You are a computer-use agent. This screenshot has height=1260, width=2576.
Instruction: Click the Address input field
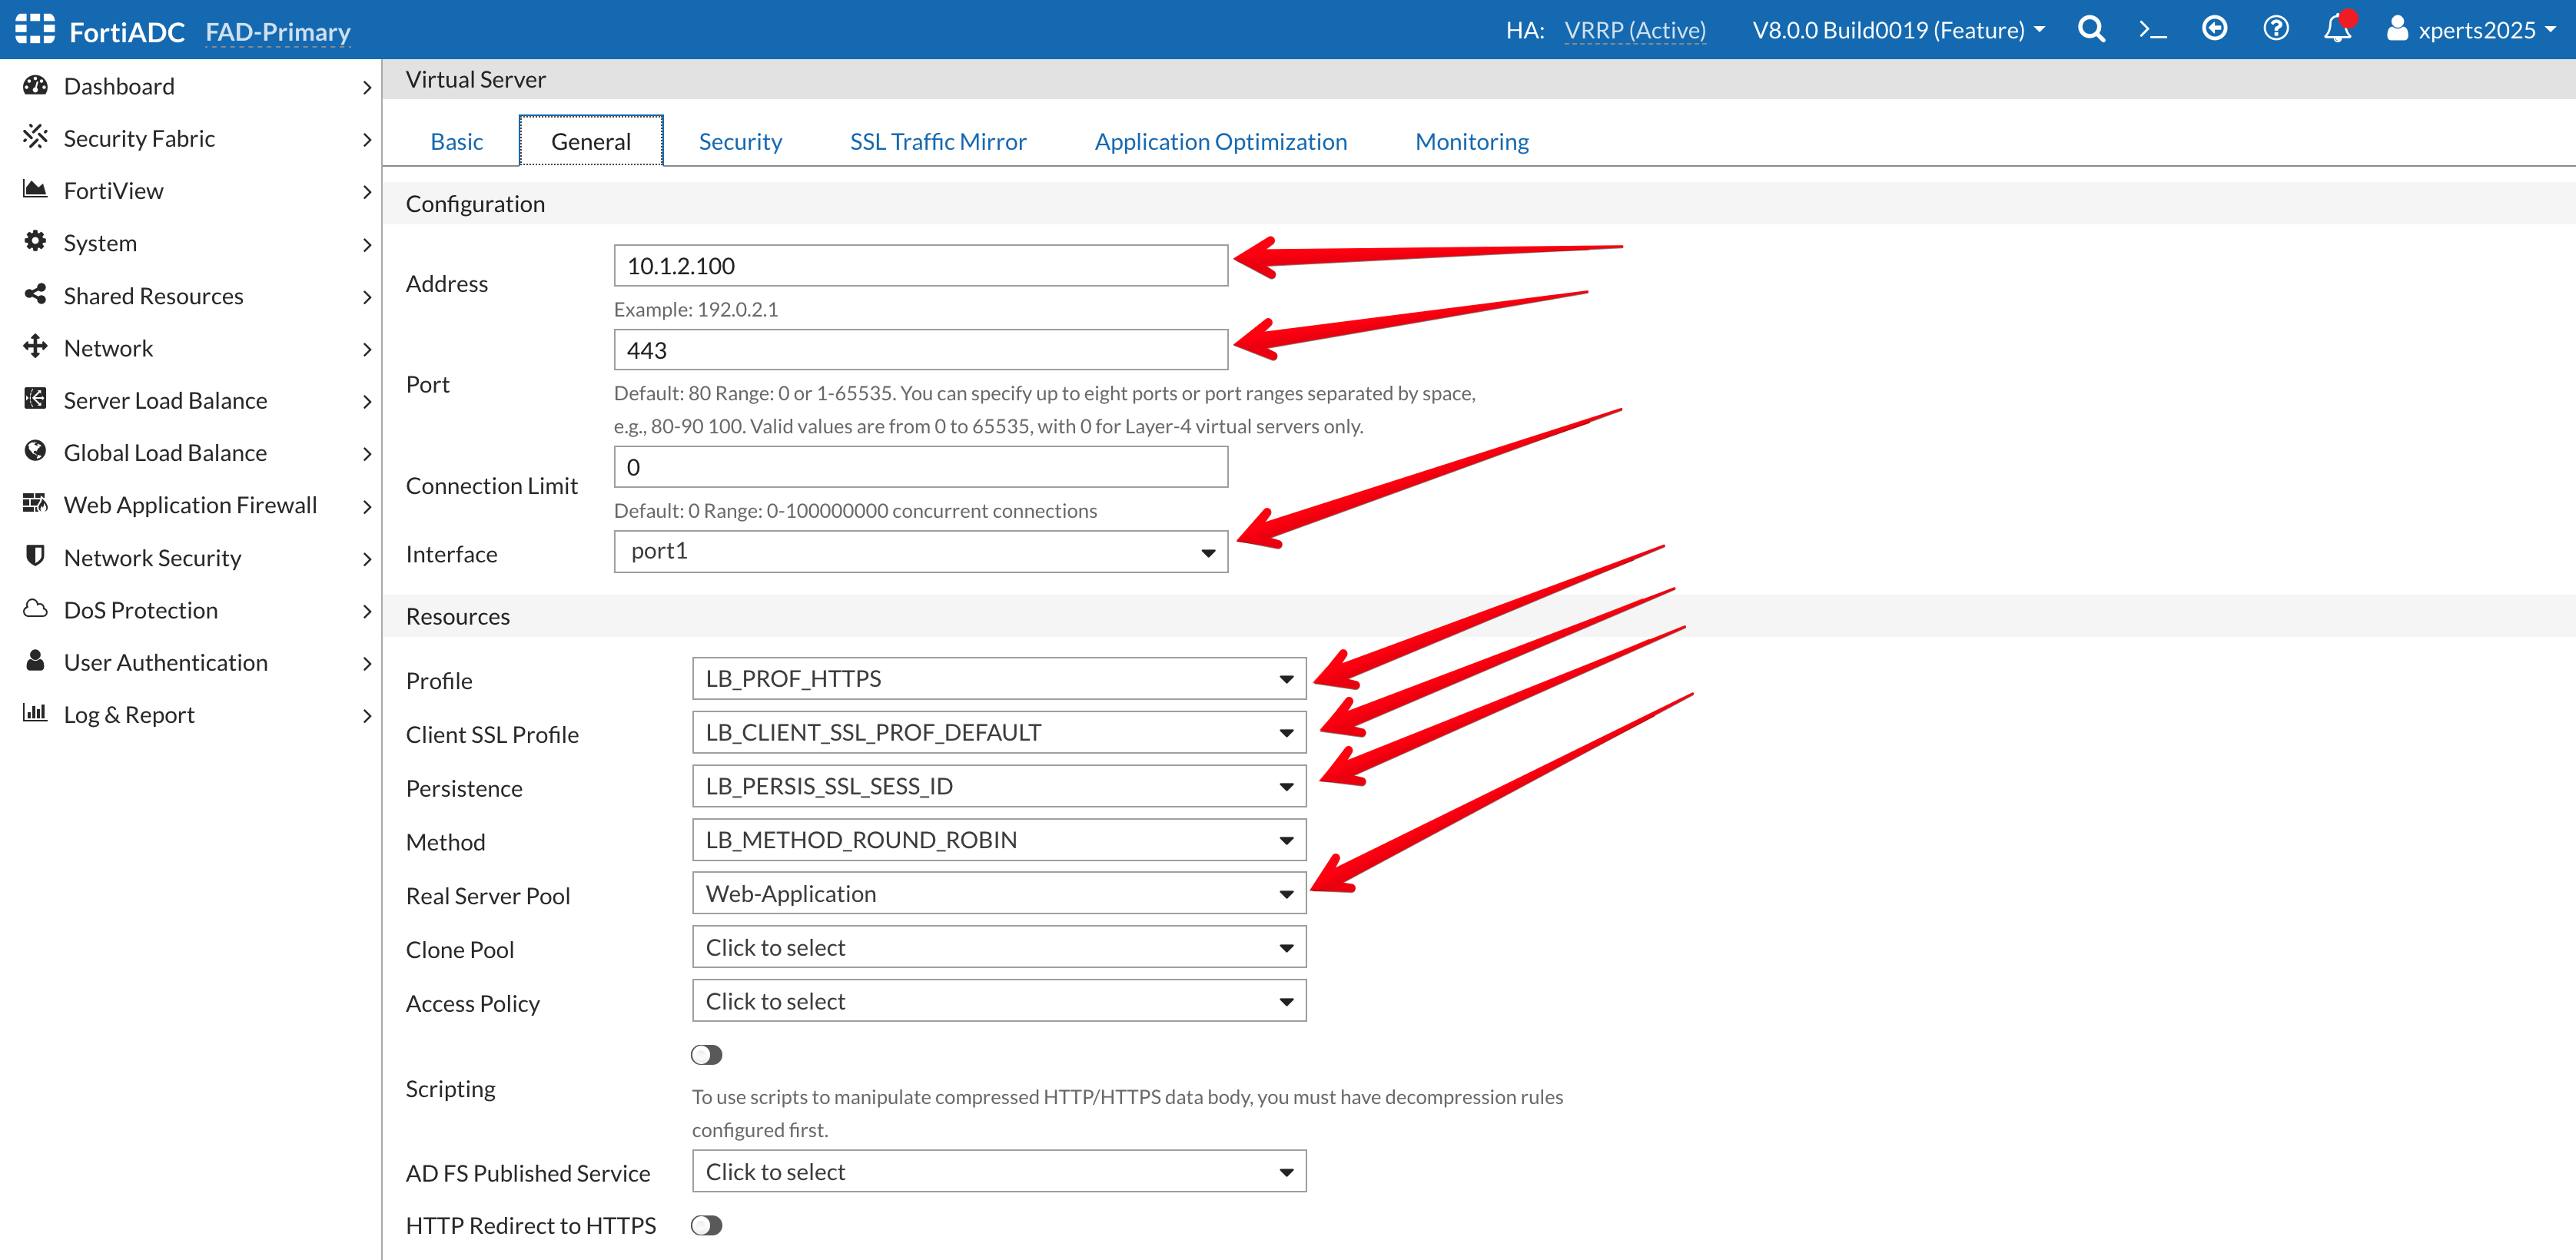(x=920, y=266)
